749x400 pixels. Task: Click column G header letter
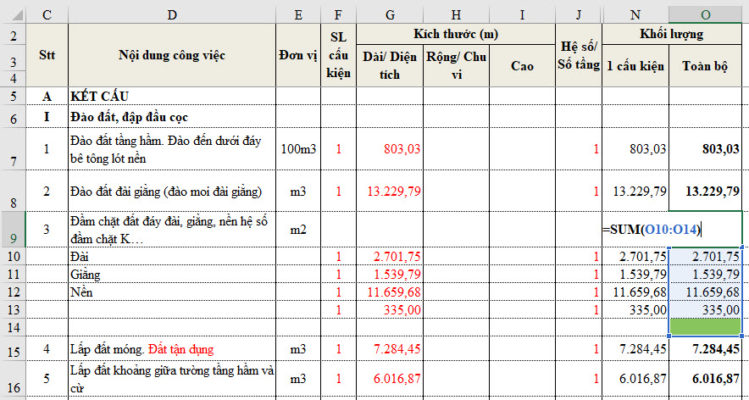pos(389,12)
